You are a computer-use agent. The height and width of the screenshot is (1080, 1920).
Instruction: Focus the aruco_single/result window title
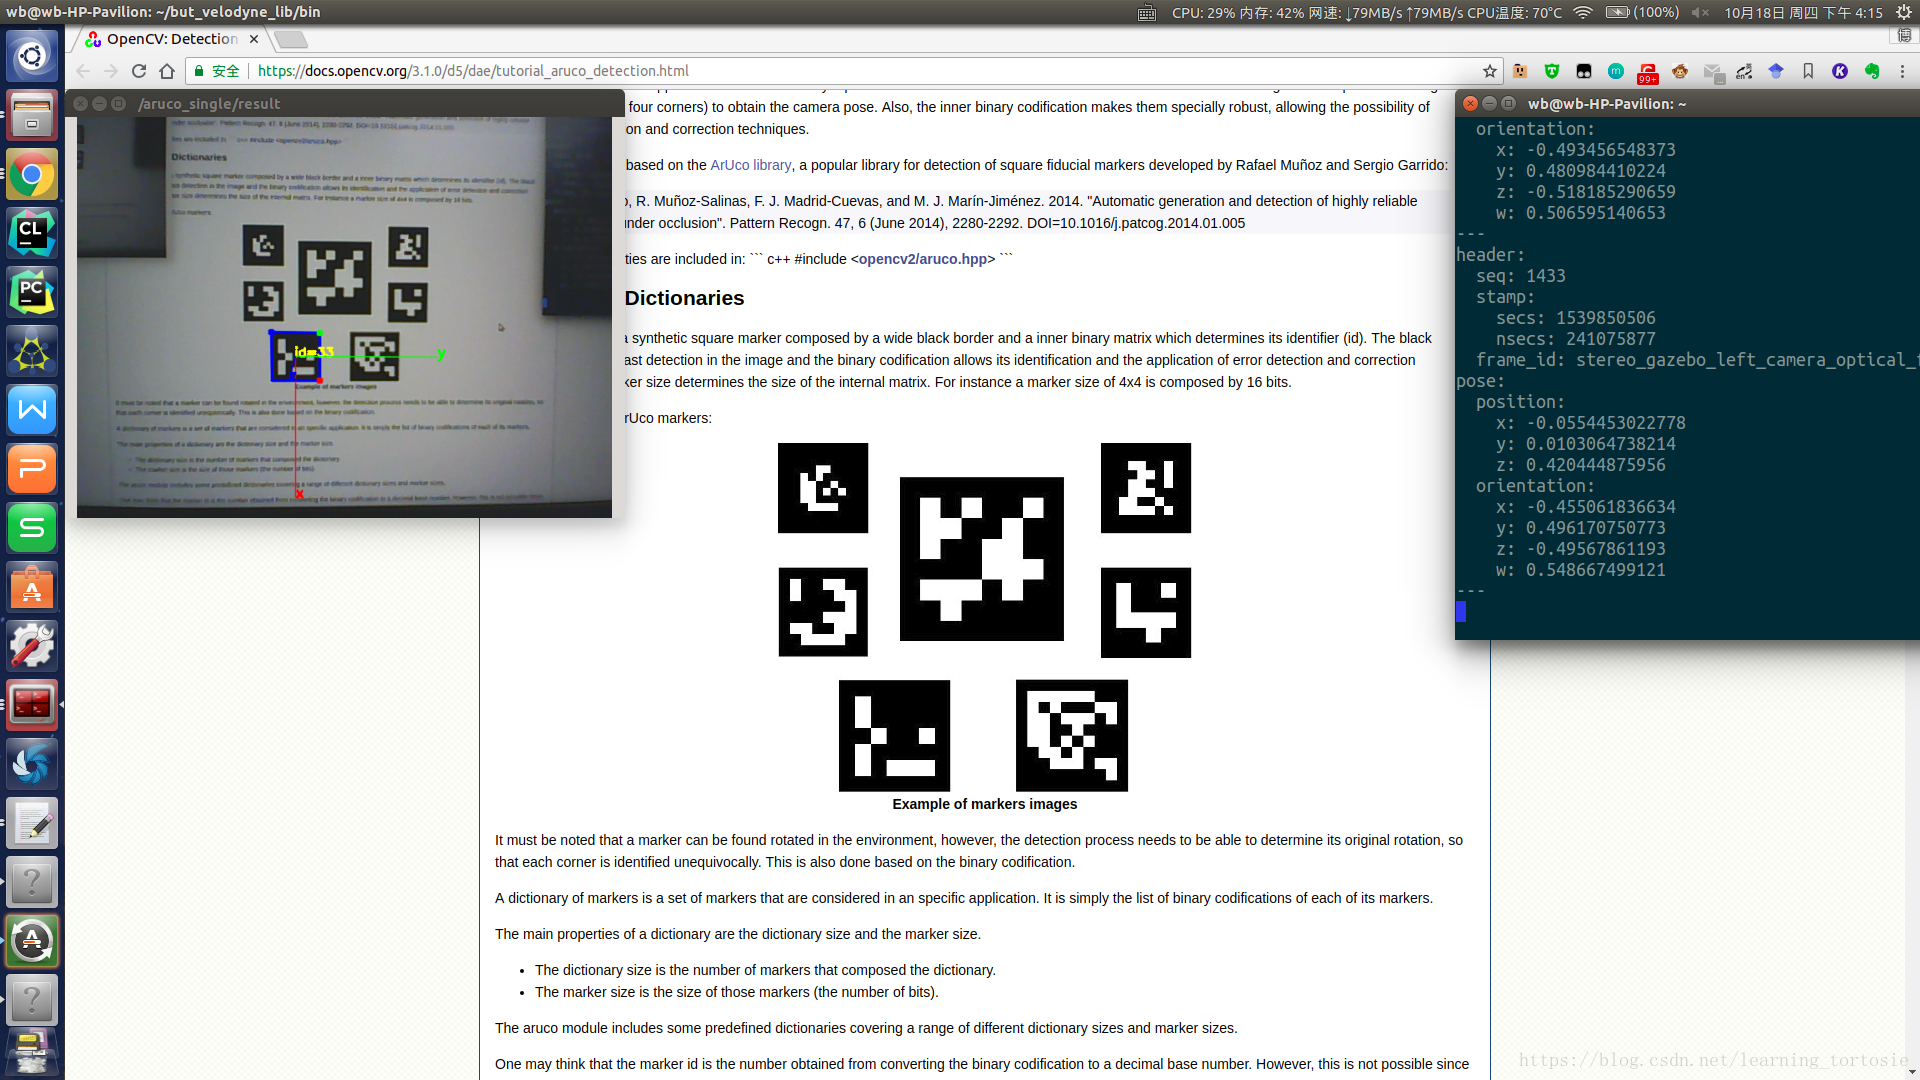[x=209, y=103]
